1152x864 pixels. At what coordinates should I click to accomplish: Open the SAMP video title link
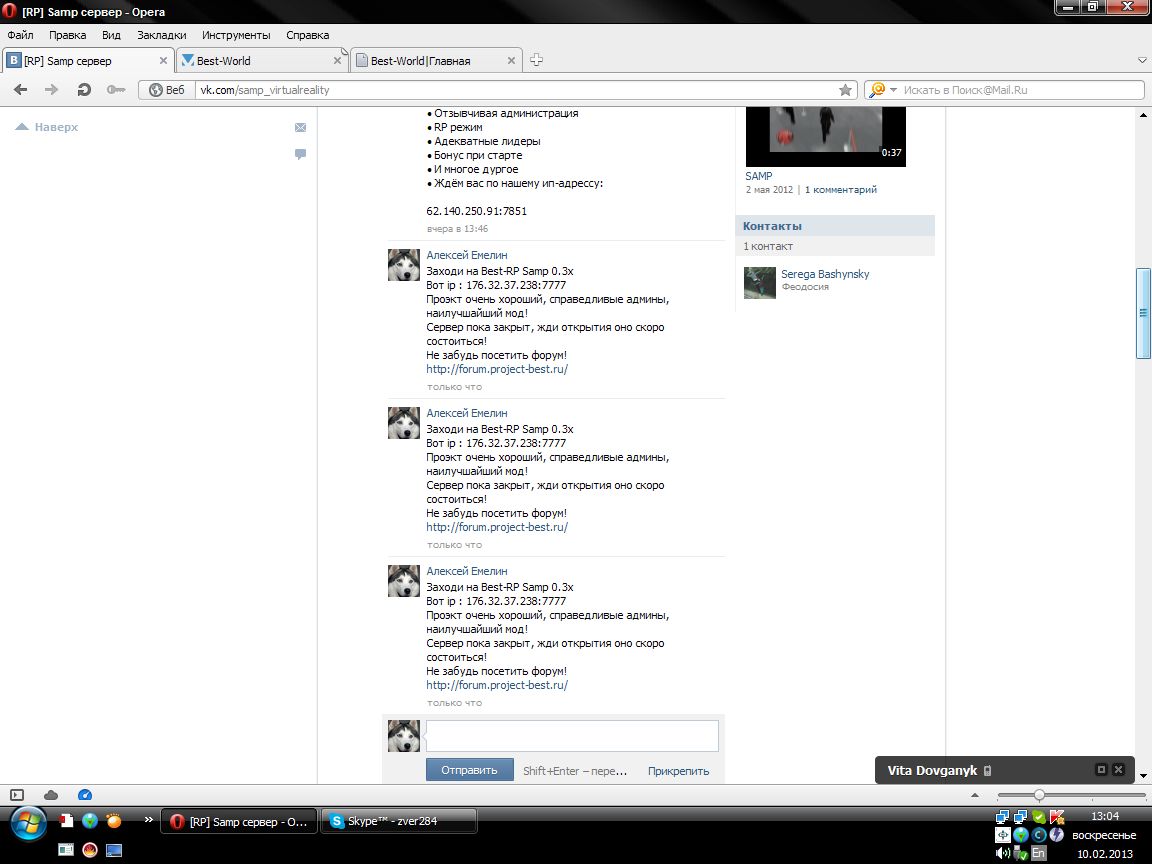click(758, 176)
